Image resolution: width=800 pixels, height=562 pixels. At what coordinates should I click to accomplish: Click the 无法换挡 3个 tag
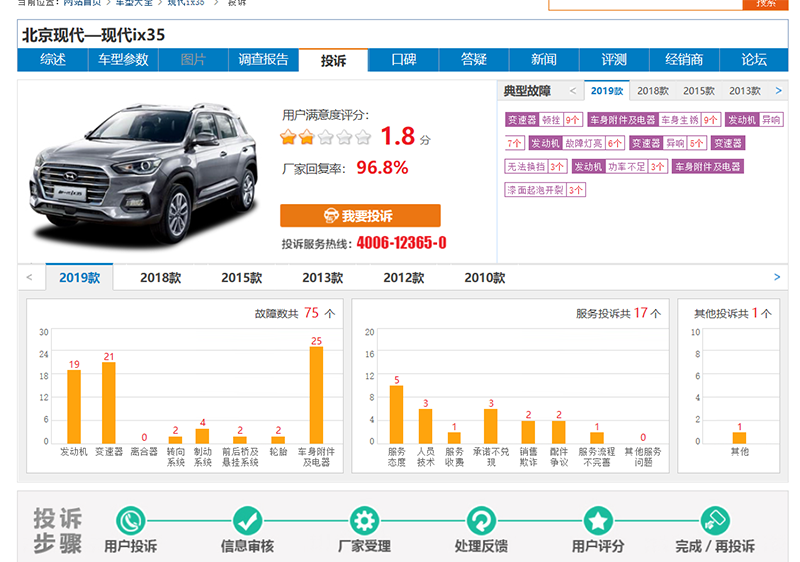(536, 167)
